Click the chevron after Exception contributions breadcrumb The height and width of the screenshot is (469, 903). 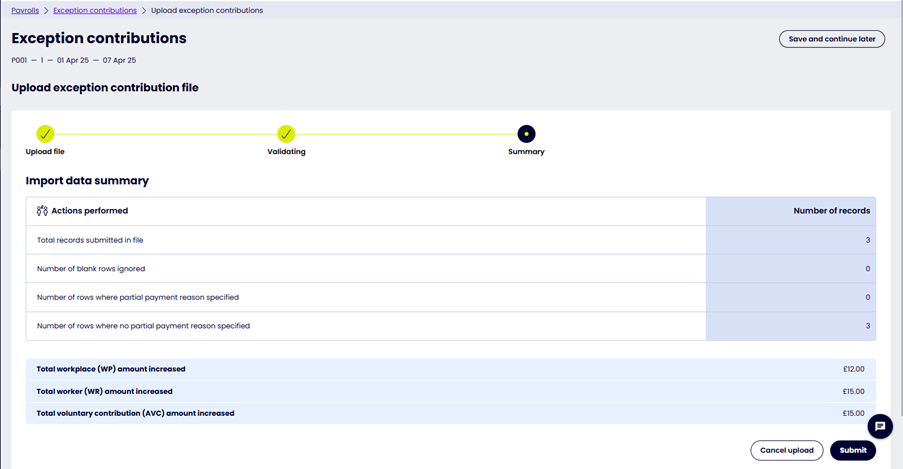[144, 11]
